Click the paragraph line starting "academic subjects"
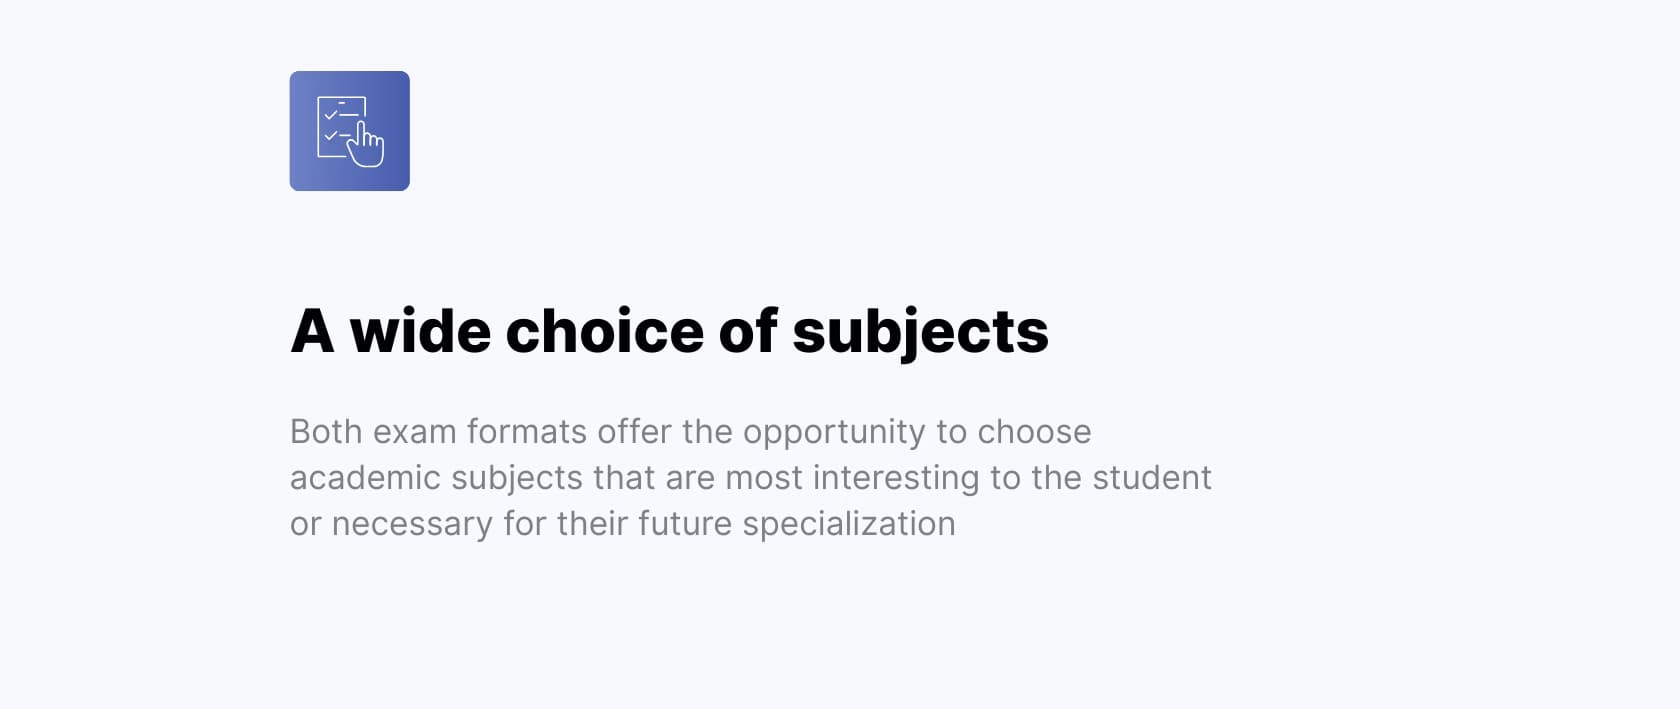1680x709 pixels. [750, 478]
